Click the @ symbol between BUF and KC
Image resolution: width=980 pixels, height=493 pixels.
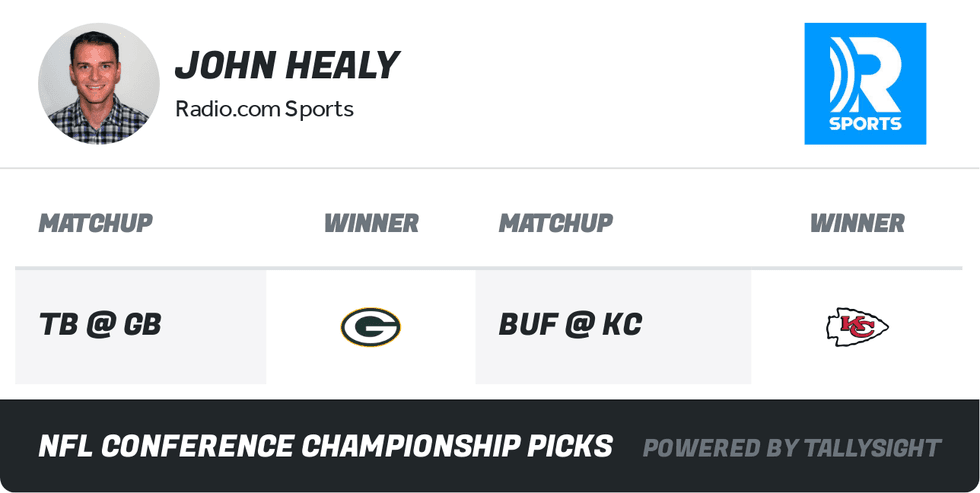580,325
